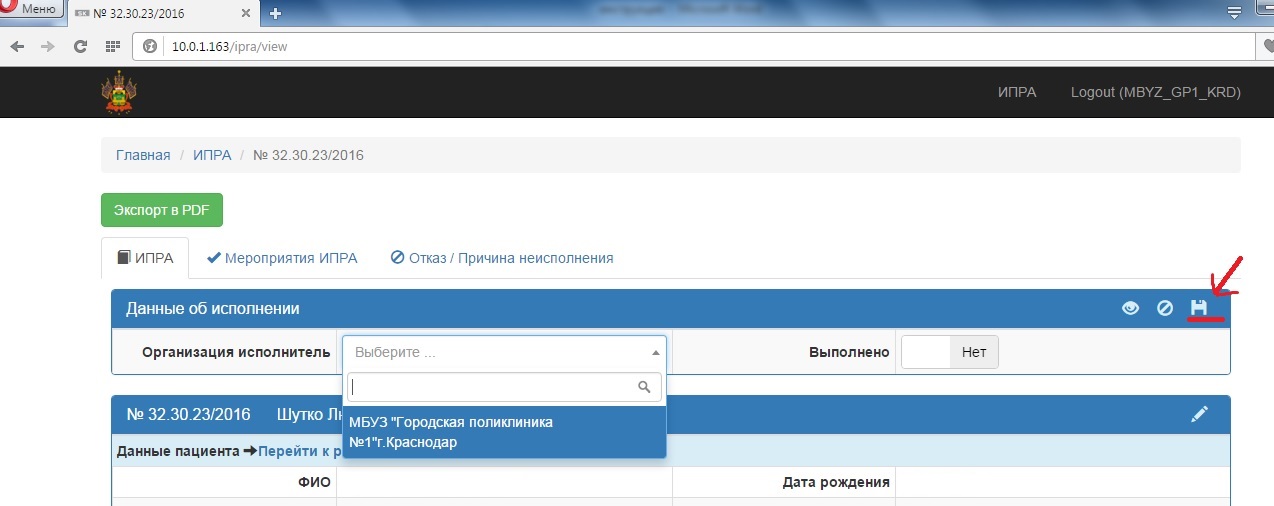The height and width of the screenshot is (506, 1274).
Task: Collapse the Организация исполнитель dropdown
Action: point(505,352)
